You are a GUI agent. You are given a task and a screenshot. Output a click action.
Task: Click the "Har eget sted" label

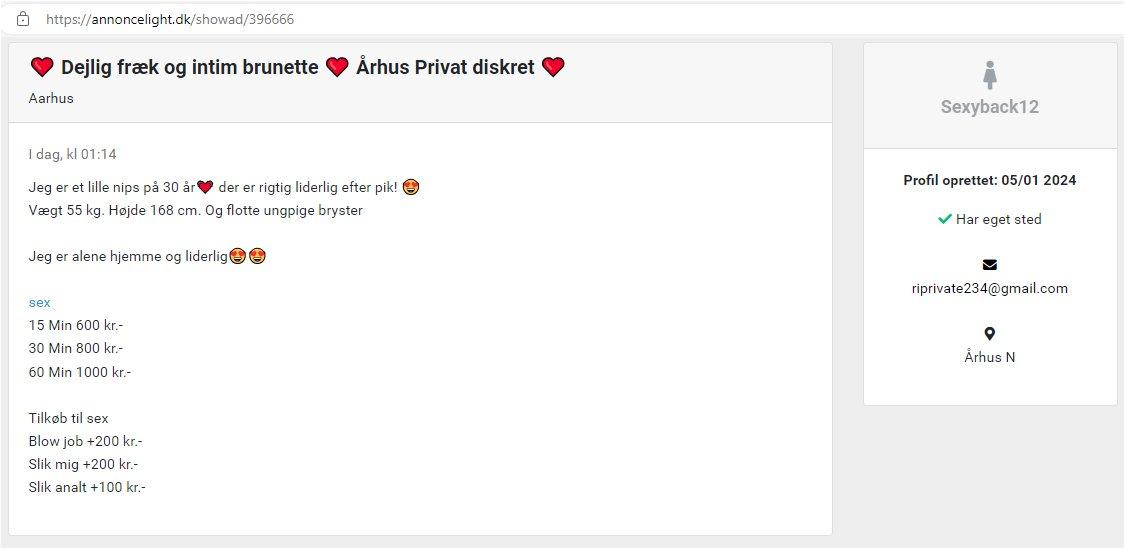point(998,219)
